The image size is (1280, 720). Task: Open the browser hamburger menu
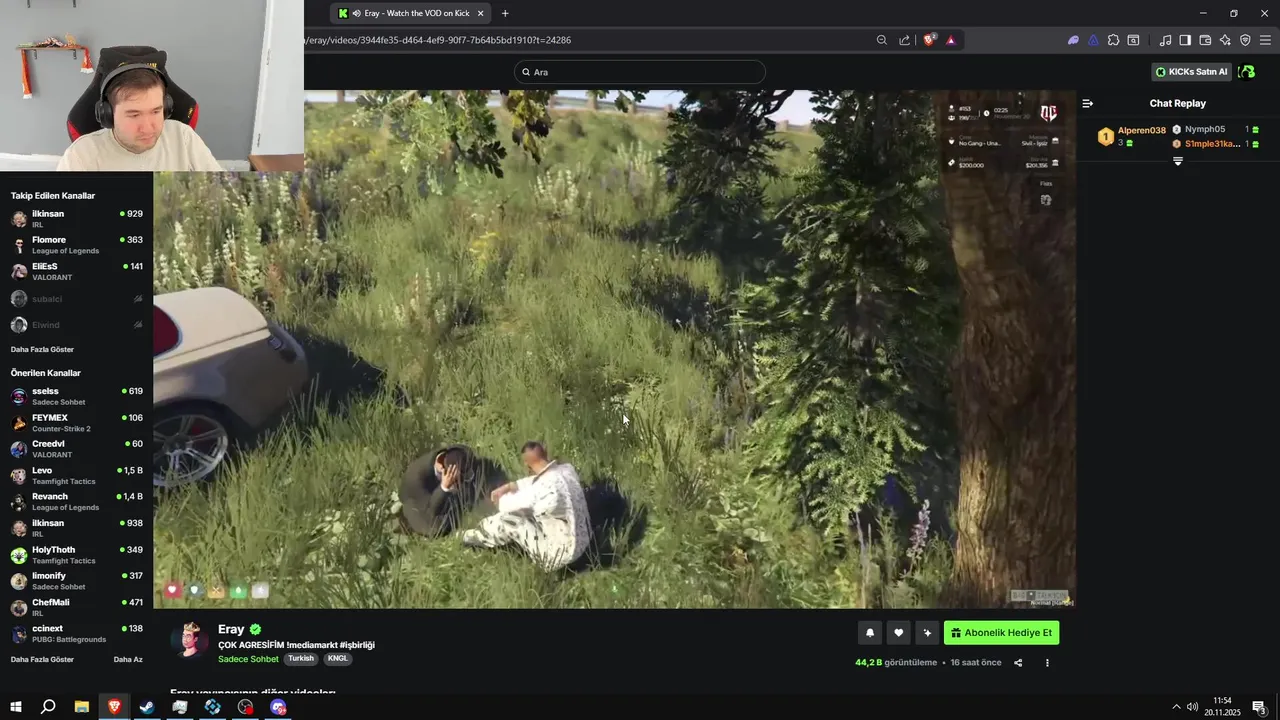(1265, 40)
